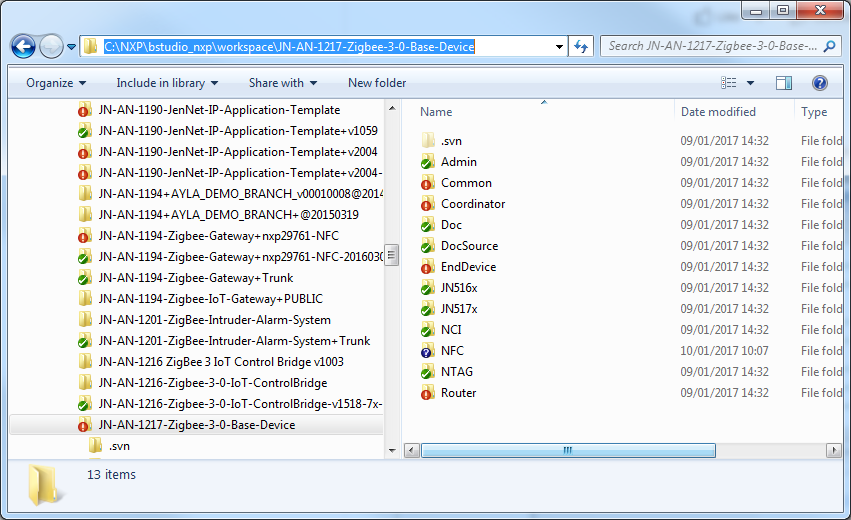Image resolution: width=851 pixels, height=520 pixels.
Task: Click the navigation pane vertical scrollbar thumb
Action: [x=392, y=255]
